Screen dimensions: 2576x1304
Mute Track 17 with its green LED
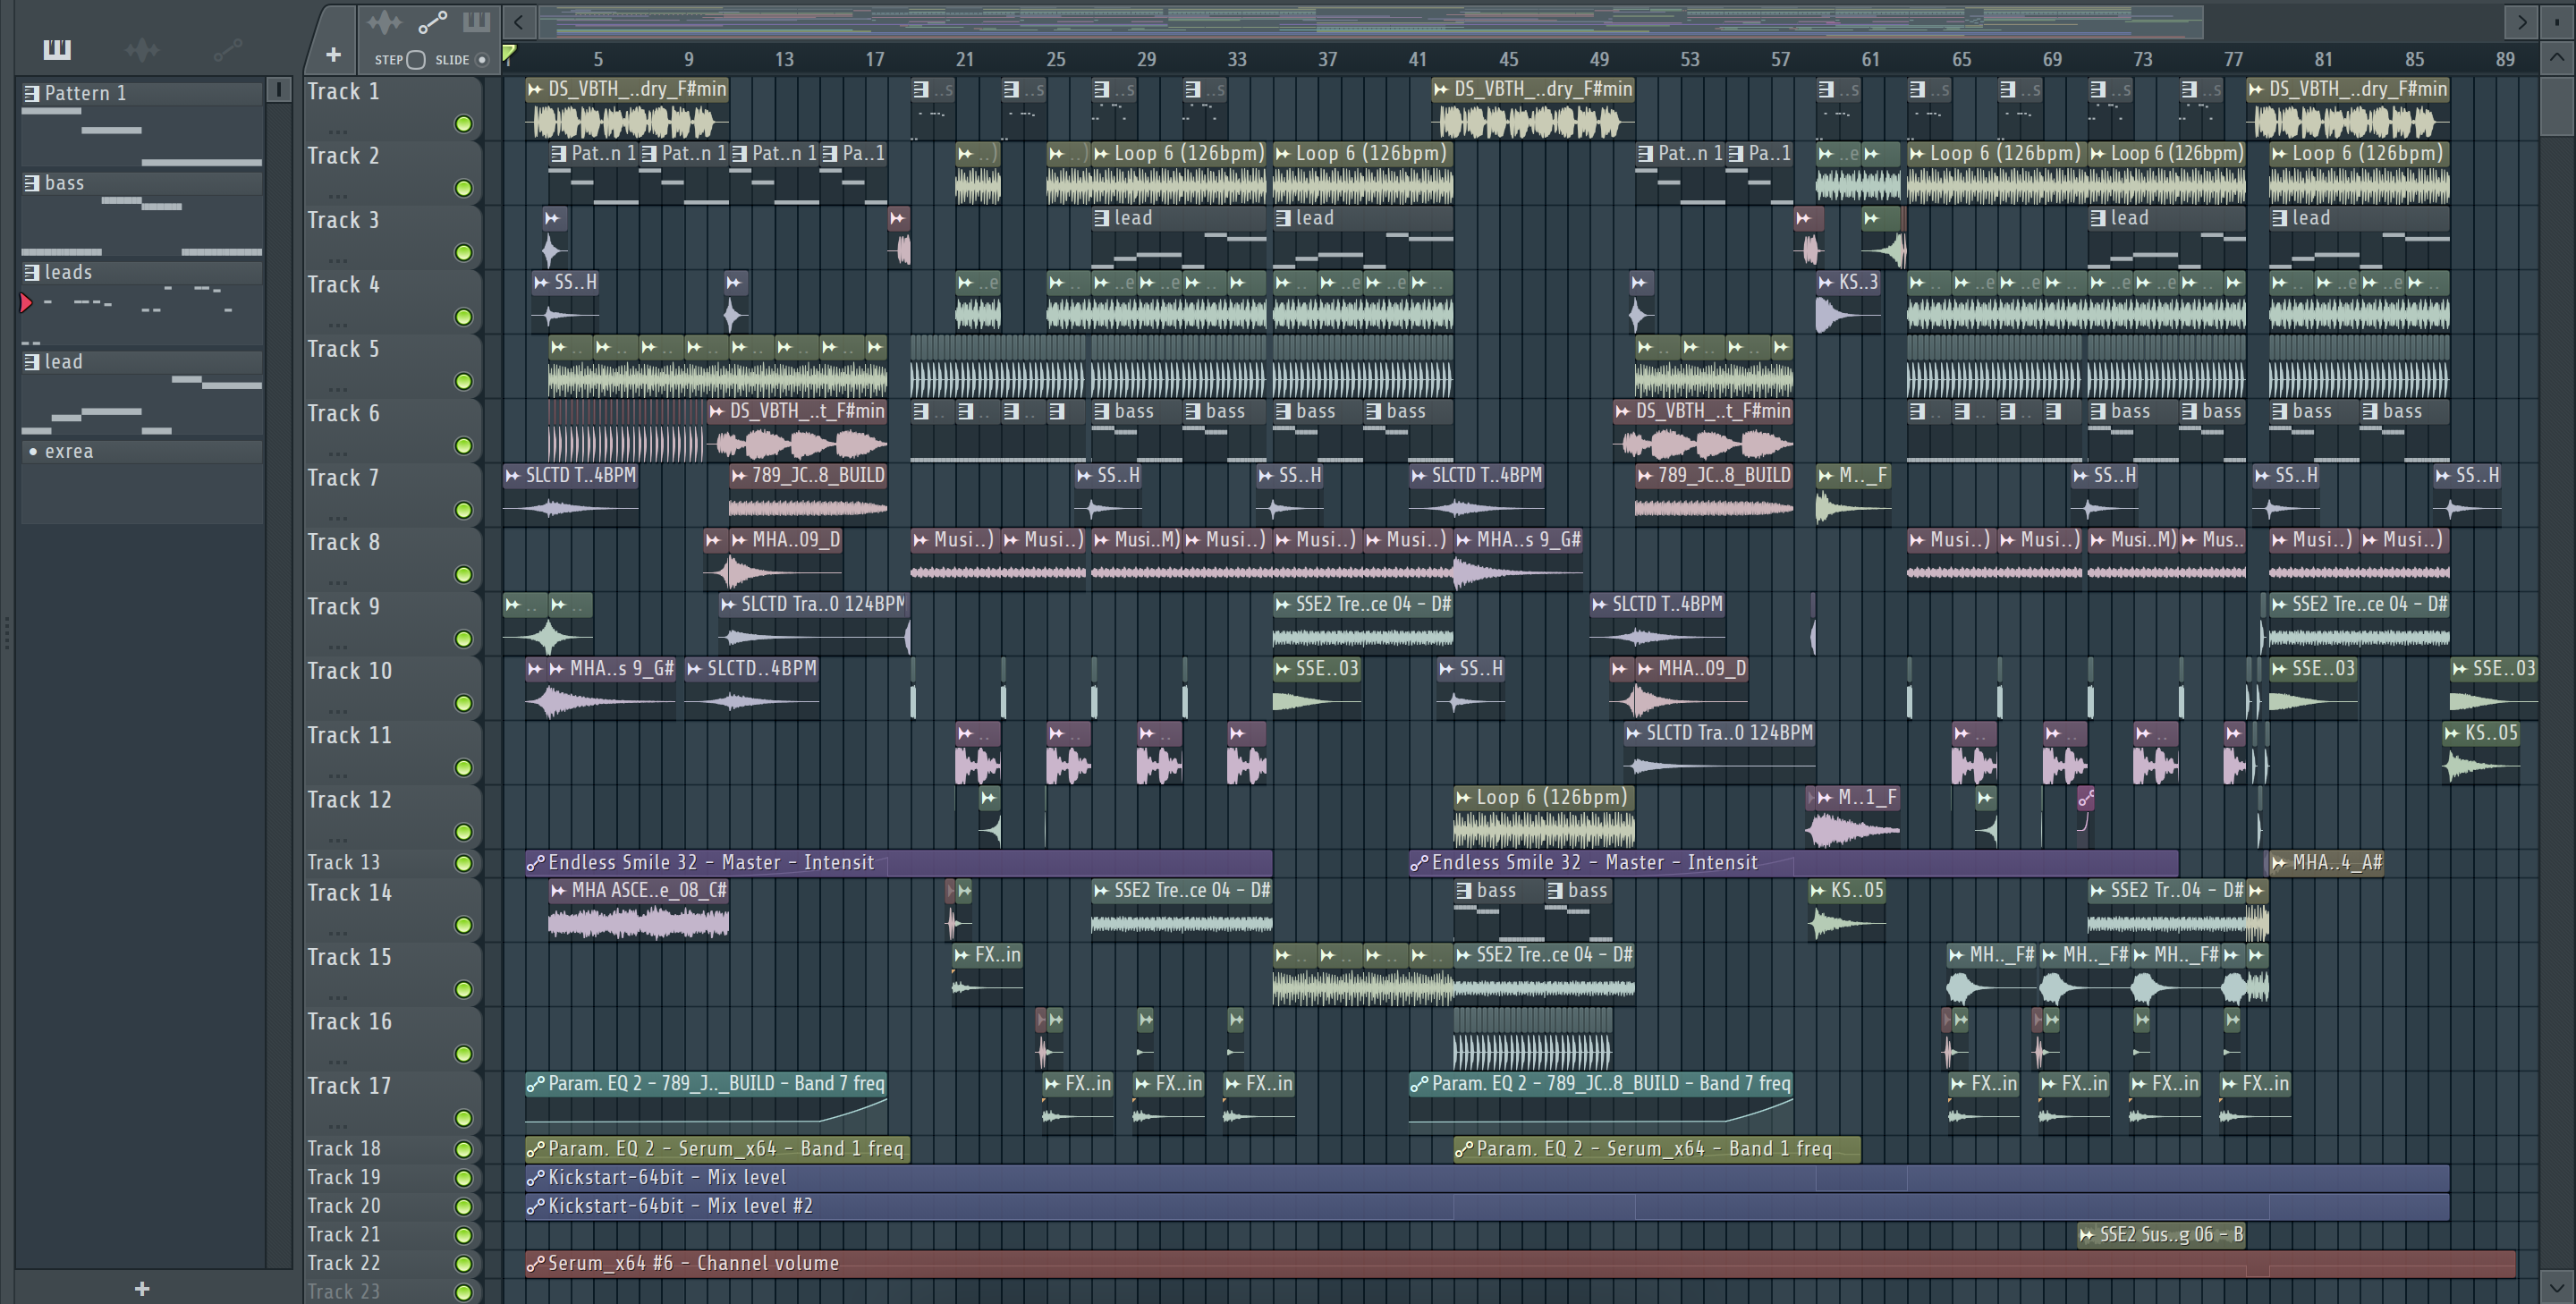[463, 1118]
